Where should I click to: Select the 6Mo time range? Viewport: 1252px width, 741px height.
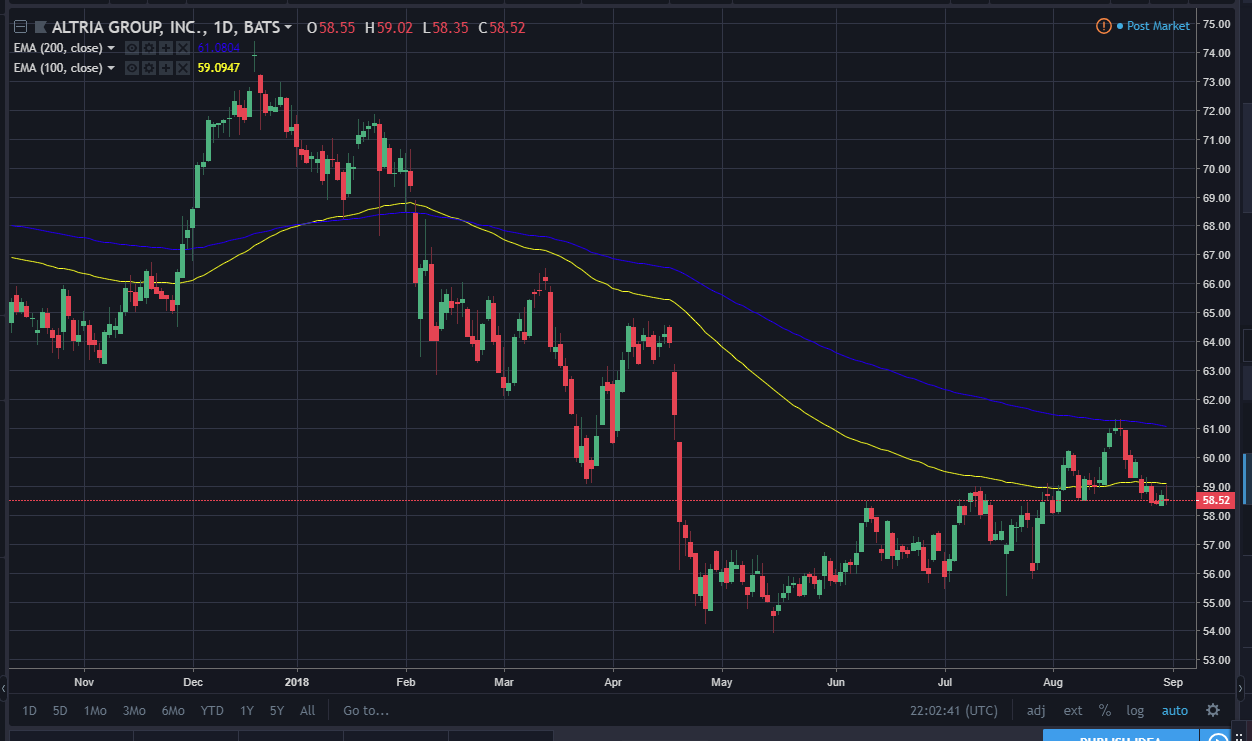pyautogui.click(x=173, y=711)
